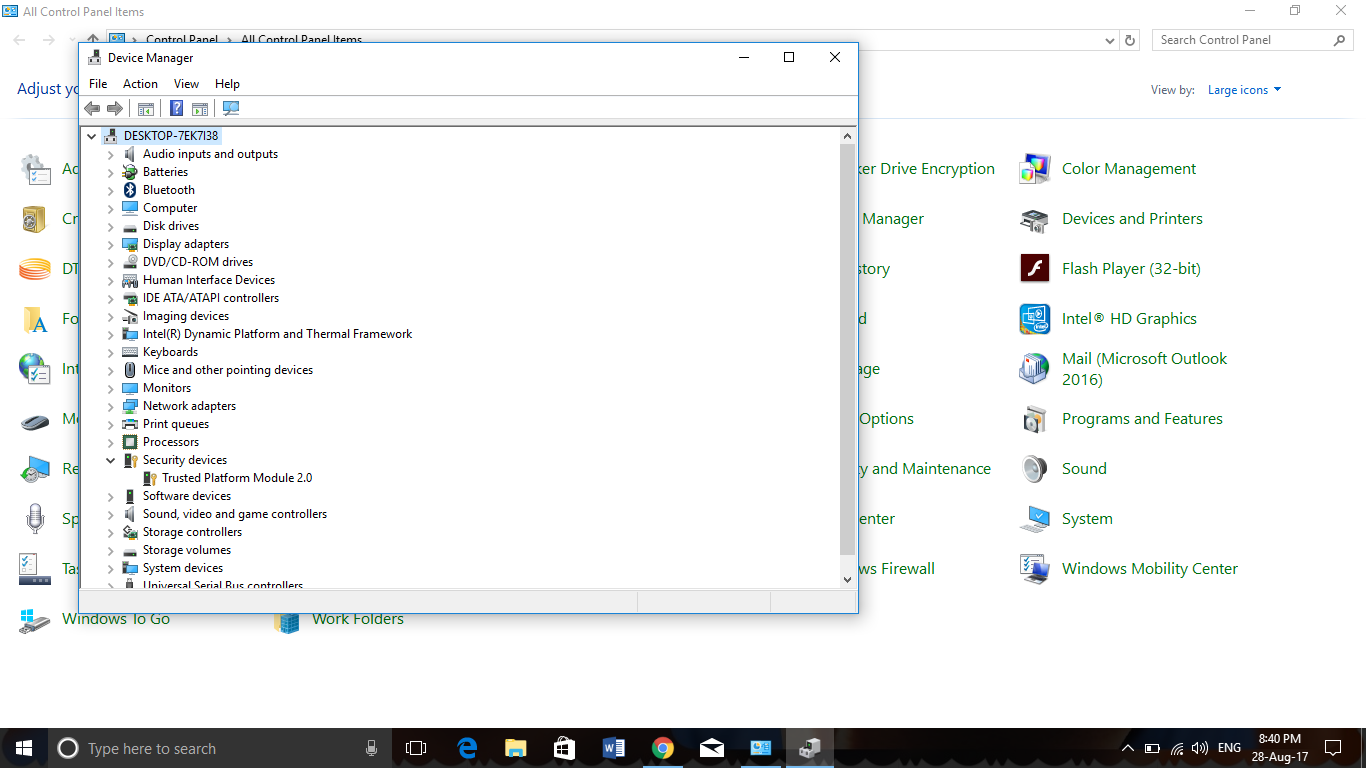The width and height of the screenshot is (1366, 768).
Task: Click the Show/Hide Console Tree toolbar icon
Action: (x=146, y=108)
